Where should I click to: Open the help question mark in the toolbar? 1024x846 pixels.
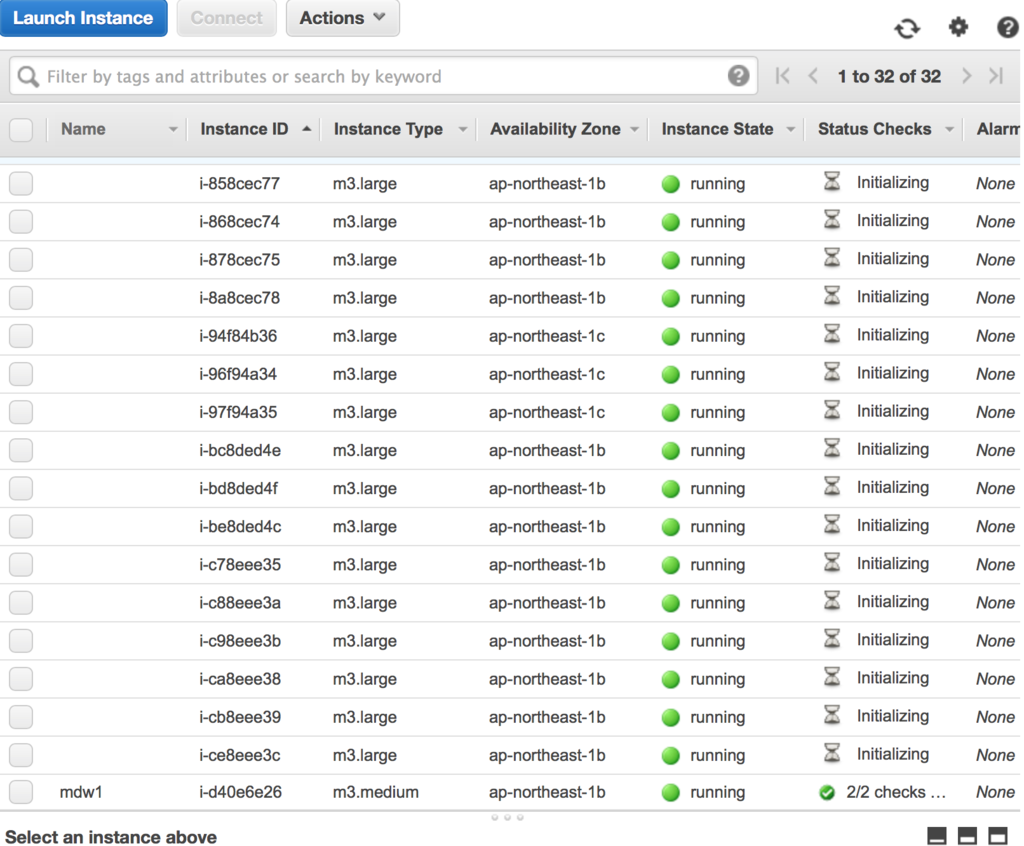1008,27
